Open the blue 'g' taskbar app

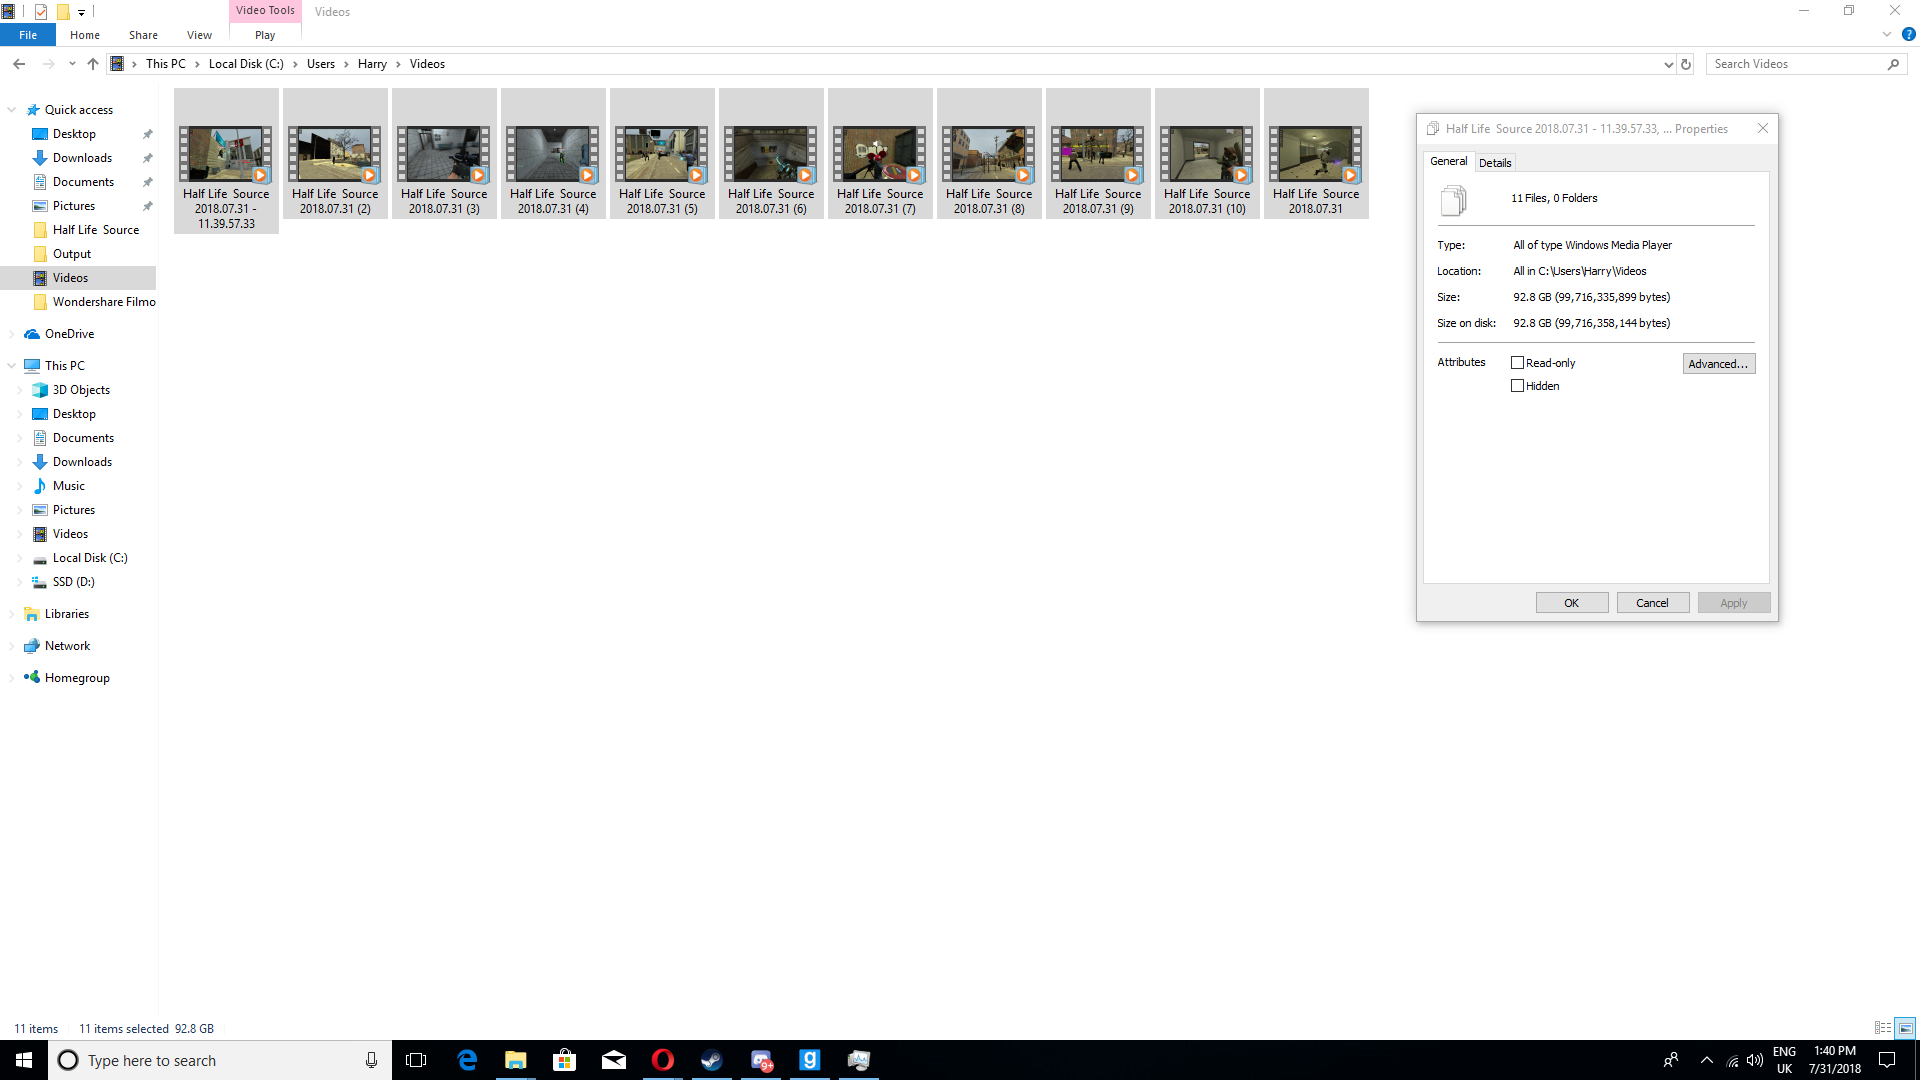(x=810, y=1060)
